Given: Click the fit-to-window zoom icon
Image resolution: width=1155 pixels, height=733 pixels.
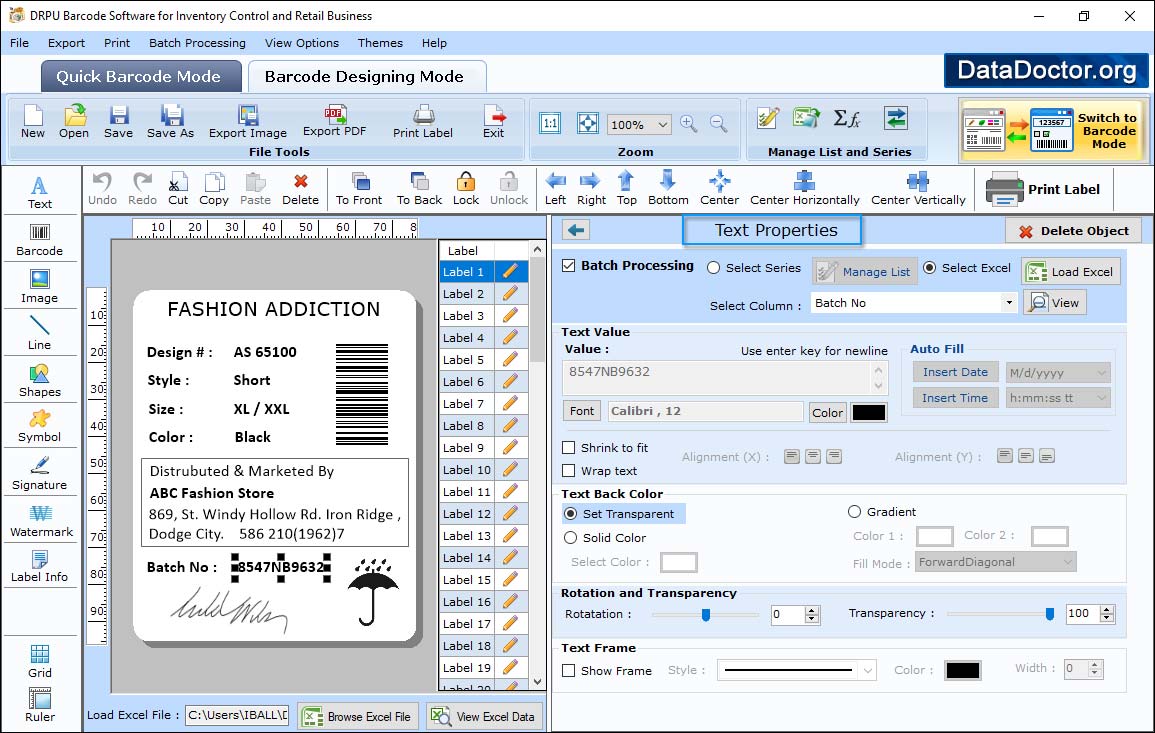Looking at the screenshot, I should [588, 123].
